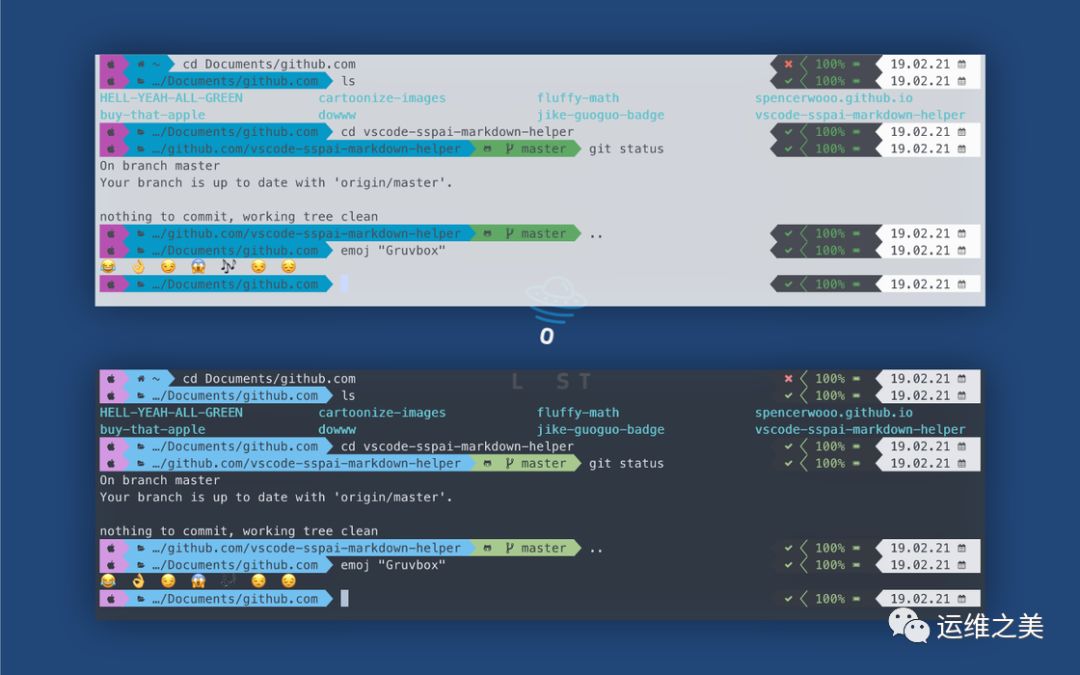This screenshot has height=675, width=1080.
Task: Click the calendar icon on the dark terminal "git status" row
Action: pyautogui.click(x=962, y=464)
